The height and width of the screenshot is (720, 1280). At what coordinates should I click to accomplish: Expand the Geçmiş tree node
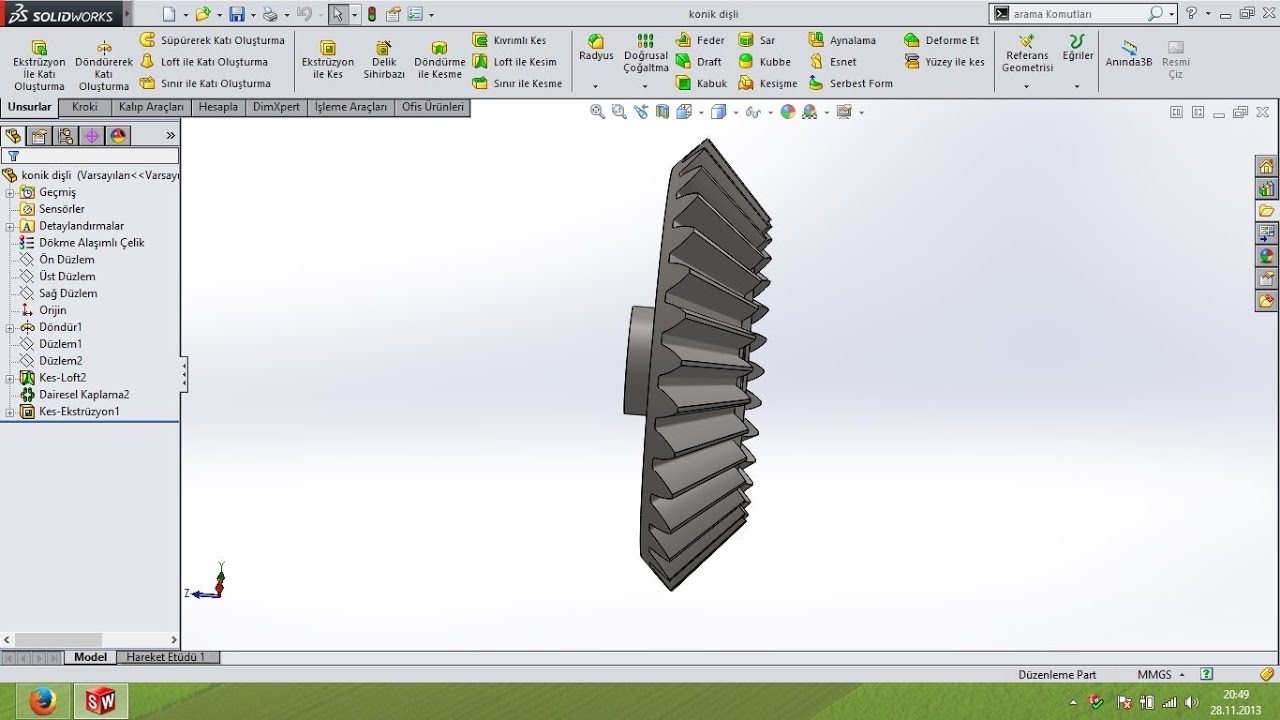pyautogui.click(x=10, y=193)
